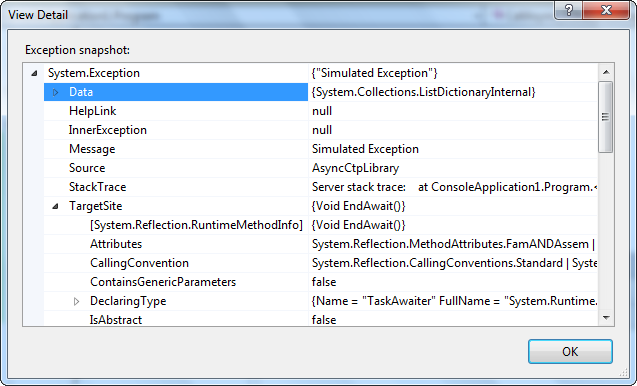The height and width of the screenshot is (386, 637).
Task: Expand the DeclaringType node
Action: pos(76,301)
